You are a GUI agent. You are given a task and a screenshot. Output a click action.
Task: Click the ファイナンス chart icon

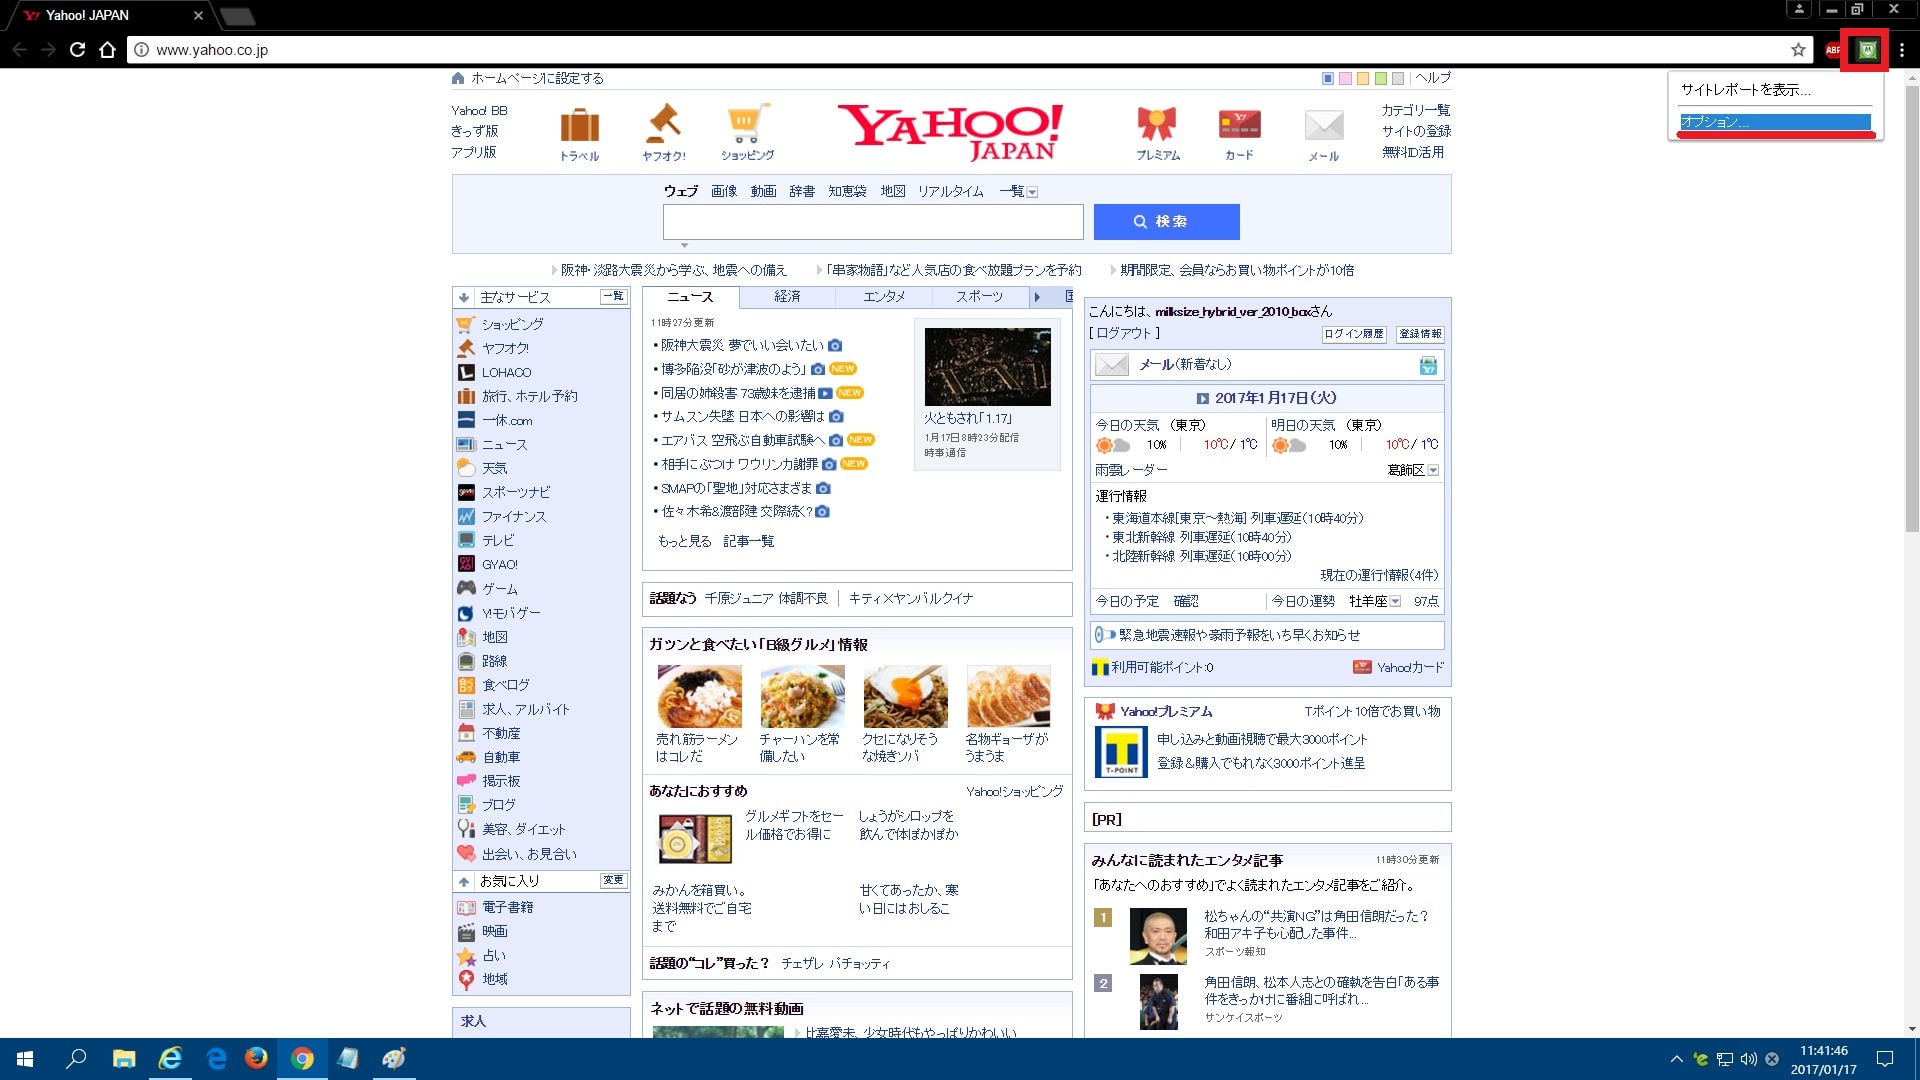466,516
